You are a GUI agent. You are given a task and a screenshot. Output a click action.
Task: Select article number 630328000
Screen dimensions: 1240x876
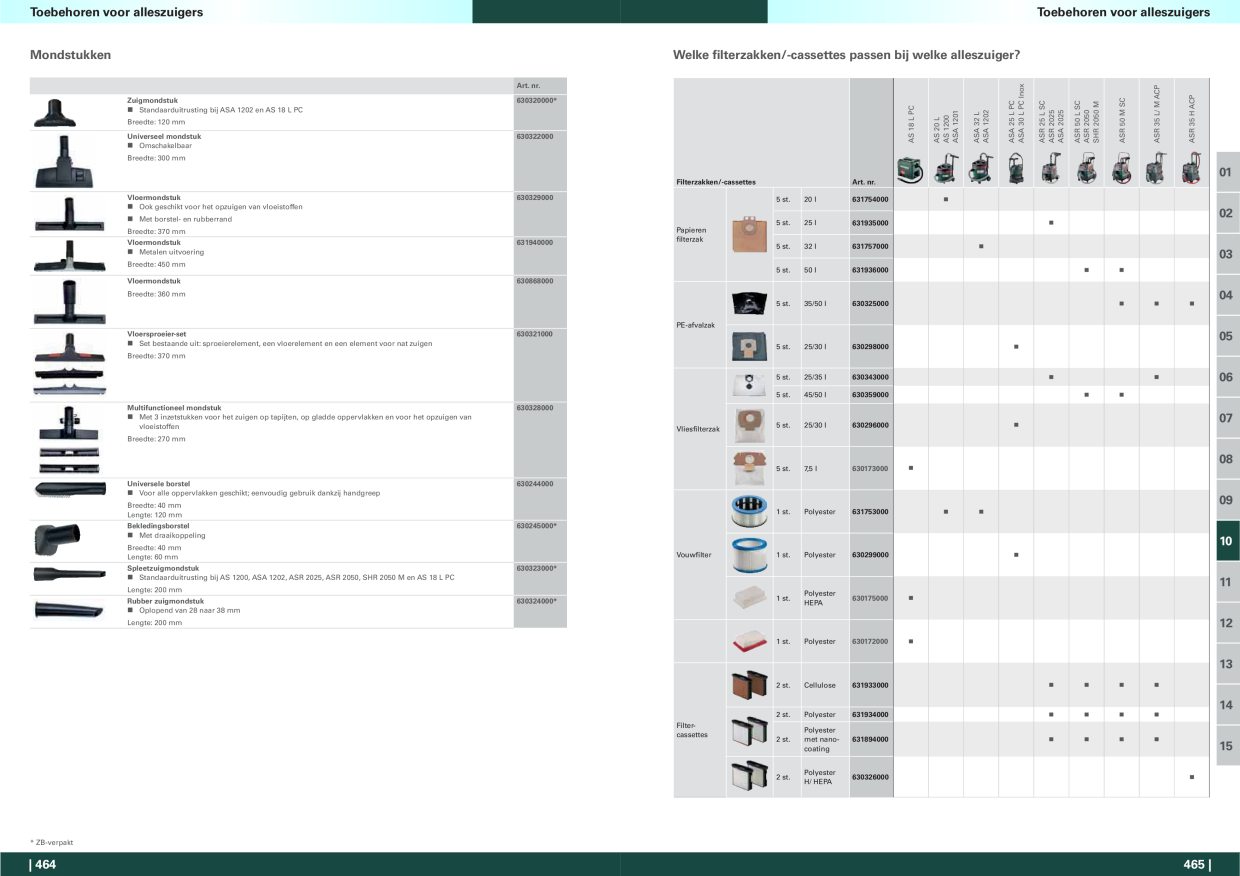click(535, 408)
